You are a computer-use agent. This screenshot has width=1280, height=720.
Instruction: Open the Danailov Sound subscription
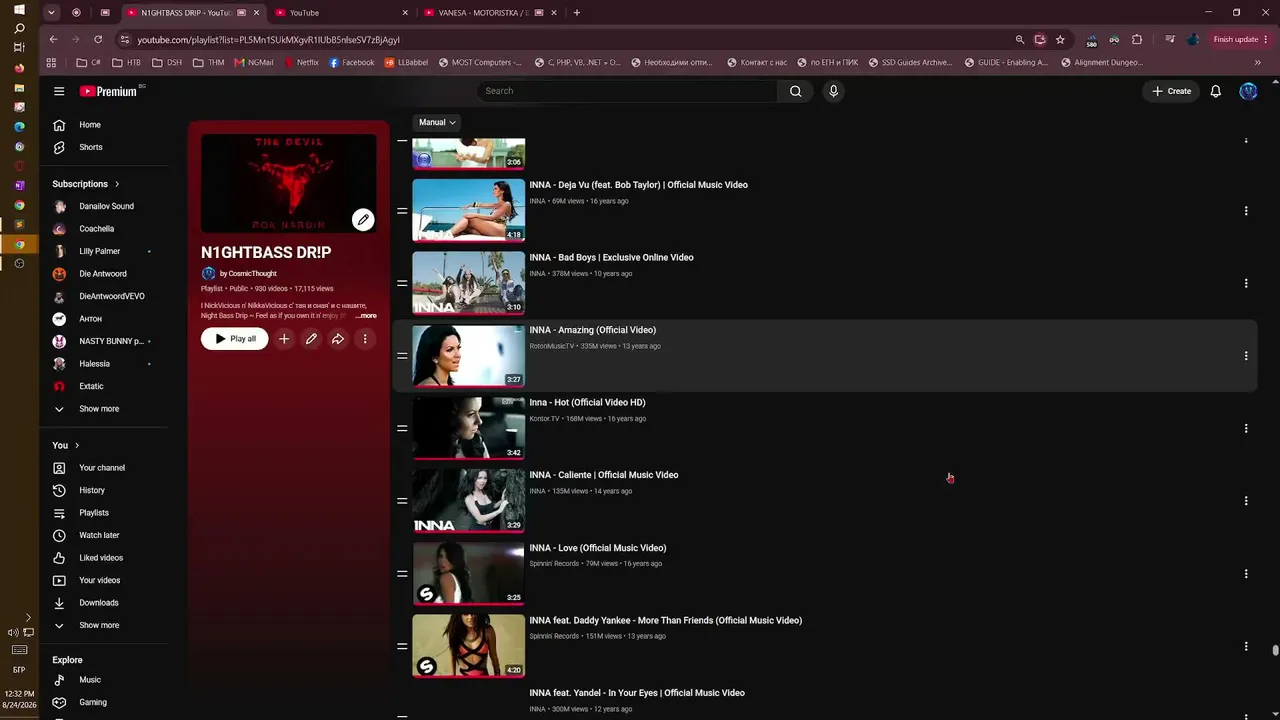tap(105, 206)
